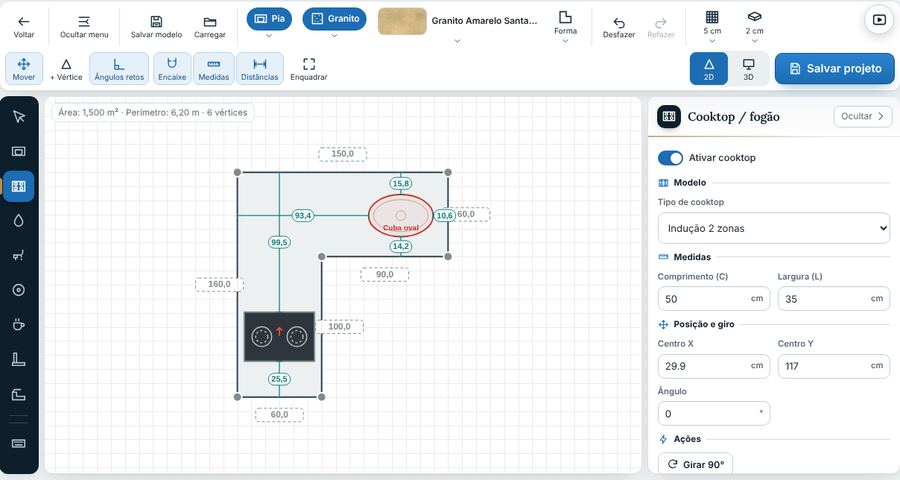The image size is (900, 480).
Task: Click Salvar projeto button
Action: tap(835, 68)
